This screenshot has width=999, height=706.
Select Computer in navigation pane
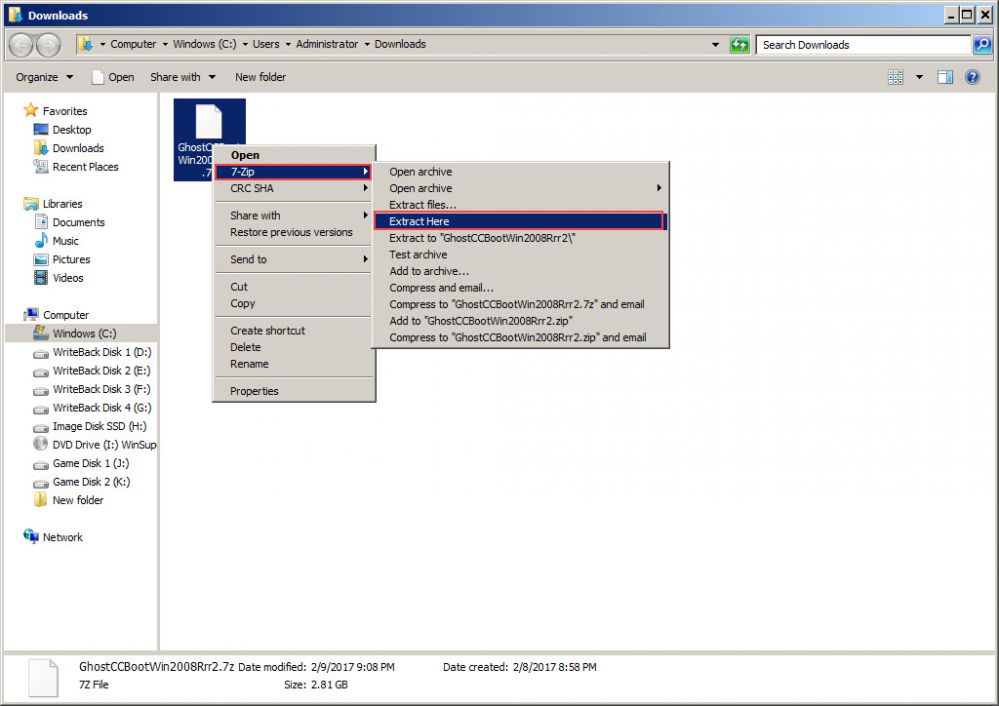(x=66, y=315)
